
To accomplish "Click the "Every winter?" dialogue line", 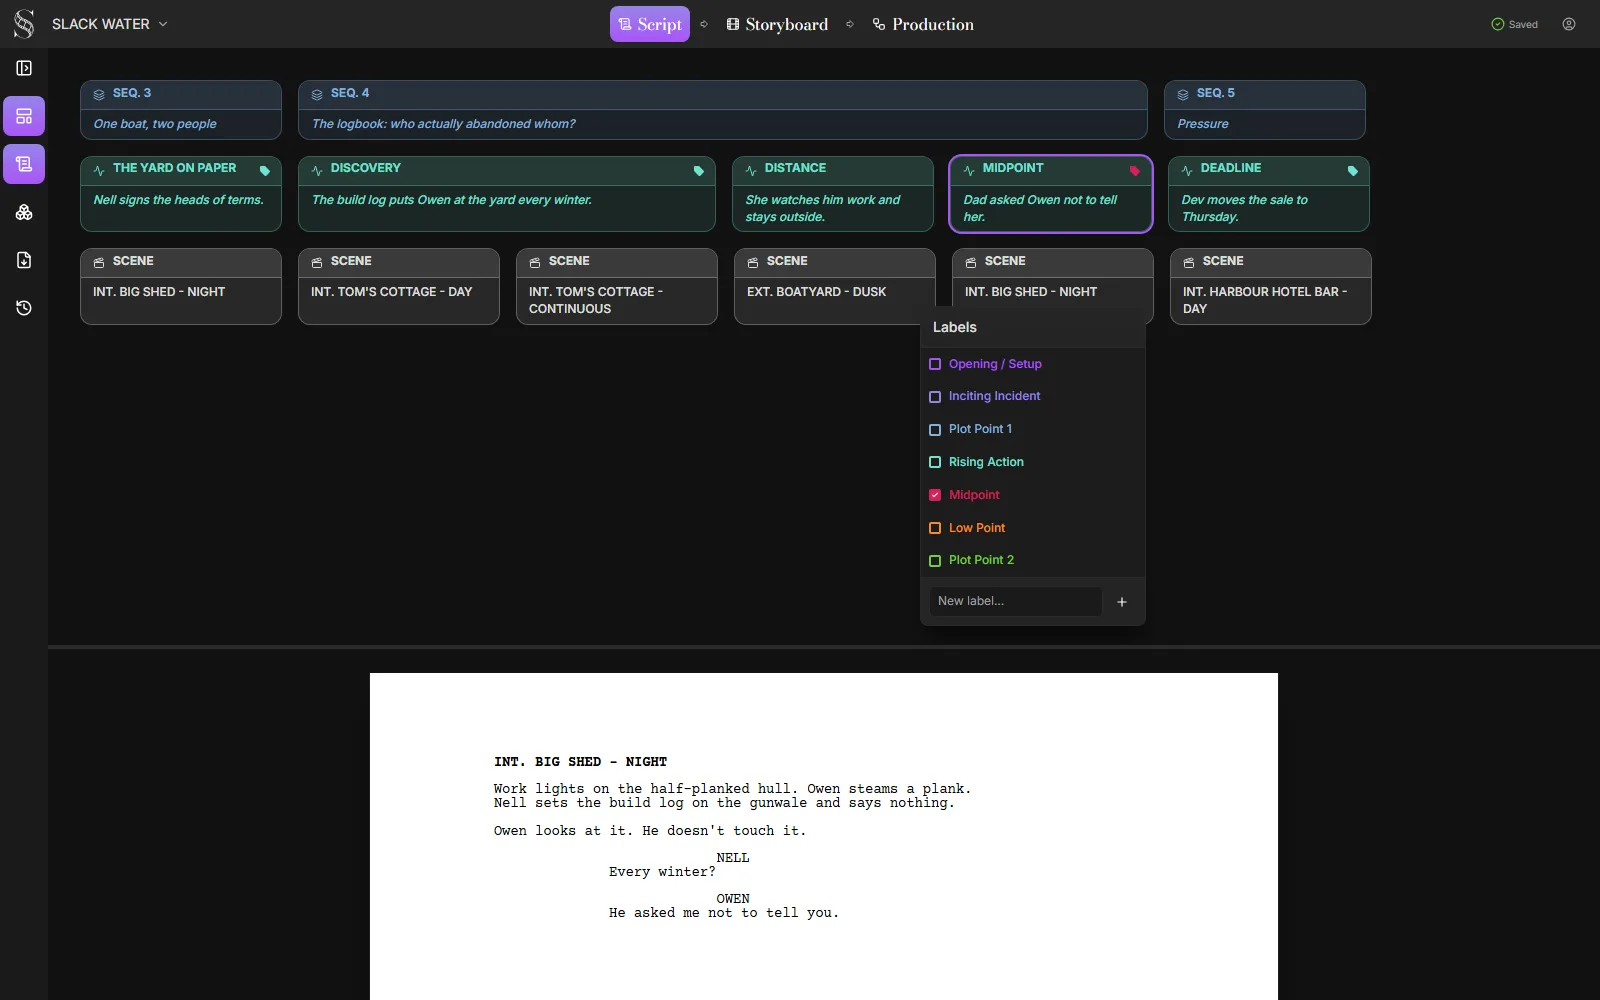I will pos(662,872).
